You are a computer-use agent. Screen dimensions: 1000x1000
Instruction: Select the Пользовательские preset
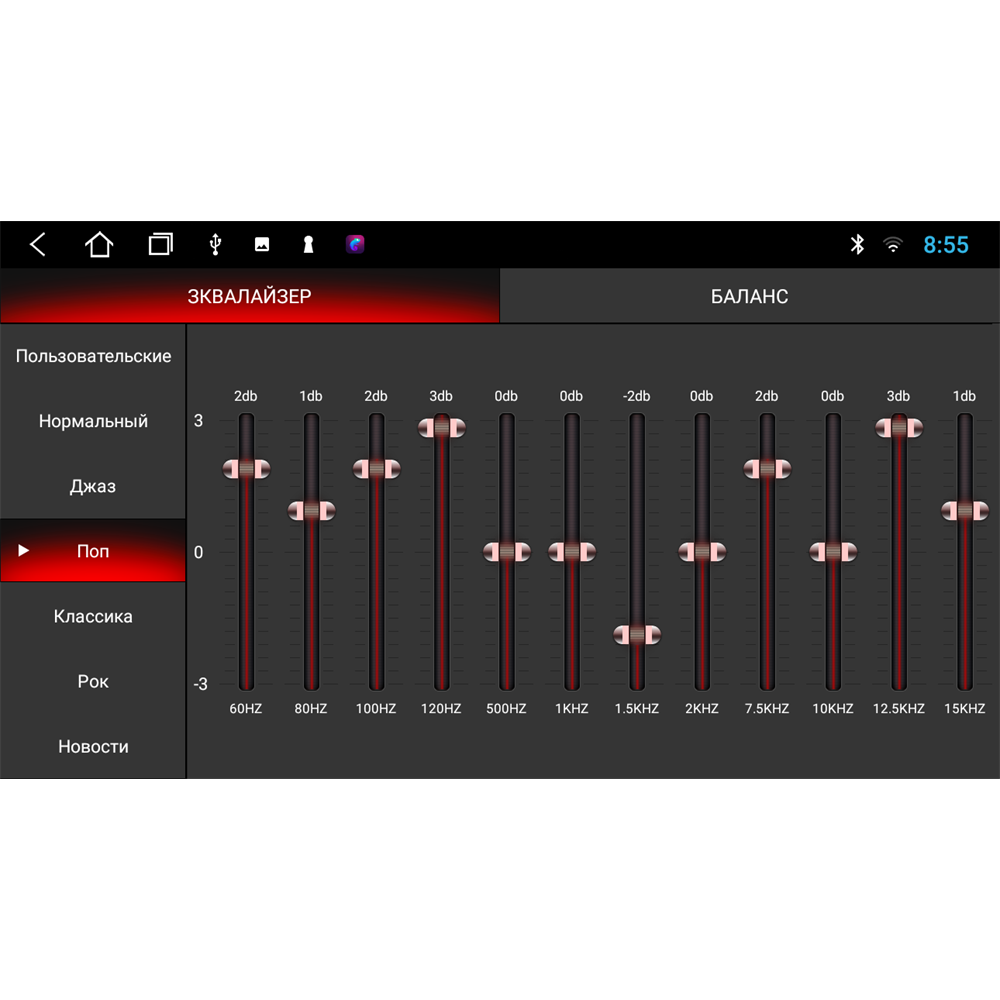click(x=93, y=356)
